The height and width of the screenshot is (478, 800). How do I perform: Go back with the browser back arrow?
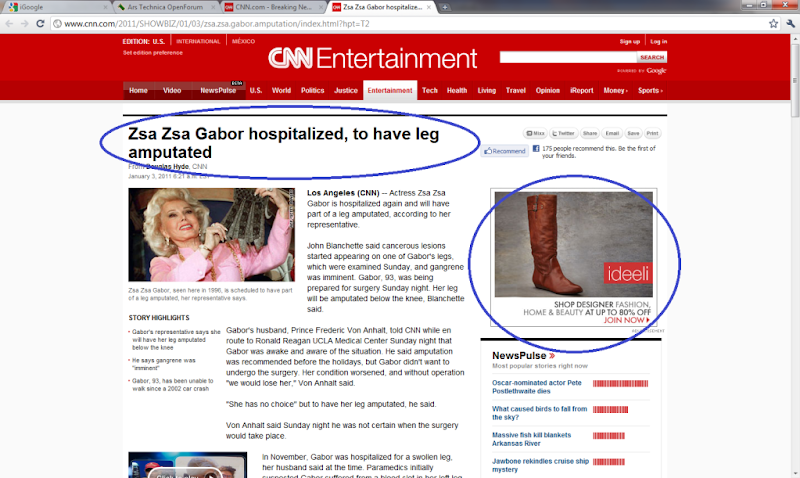(9, 23)
